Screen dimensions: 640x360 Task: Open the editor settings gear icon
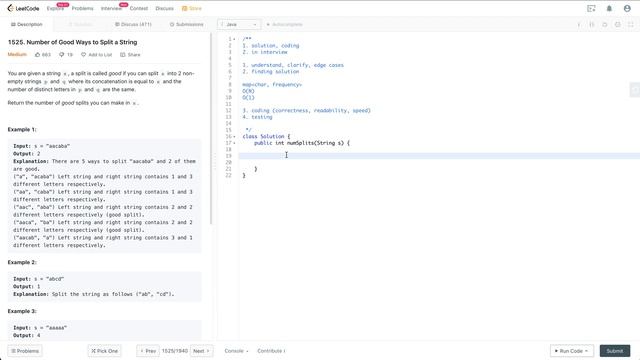(618, 25)
